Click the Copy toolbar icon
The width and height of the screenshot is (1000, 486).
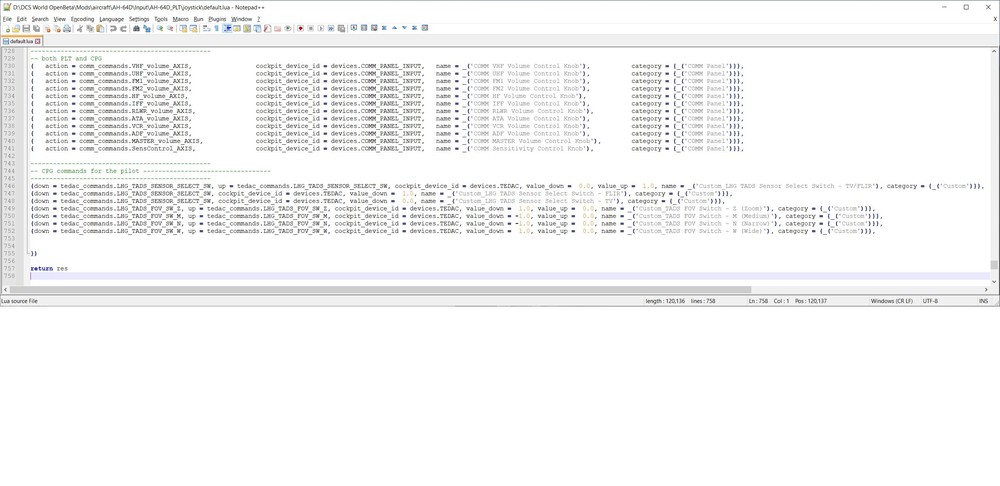89,28
